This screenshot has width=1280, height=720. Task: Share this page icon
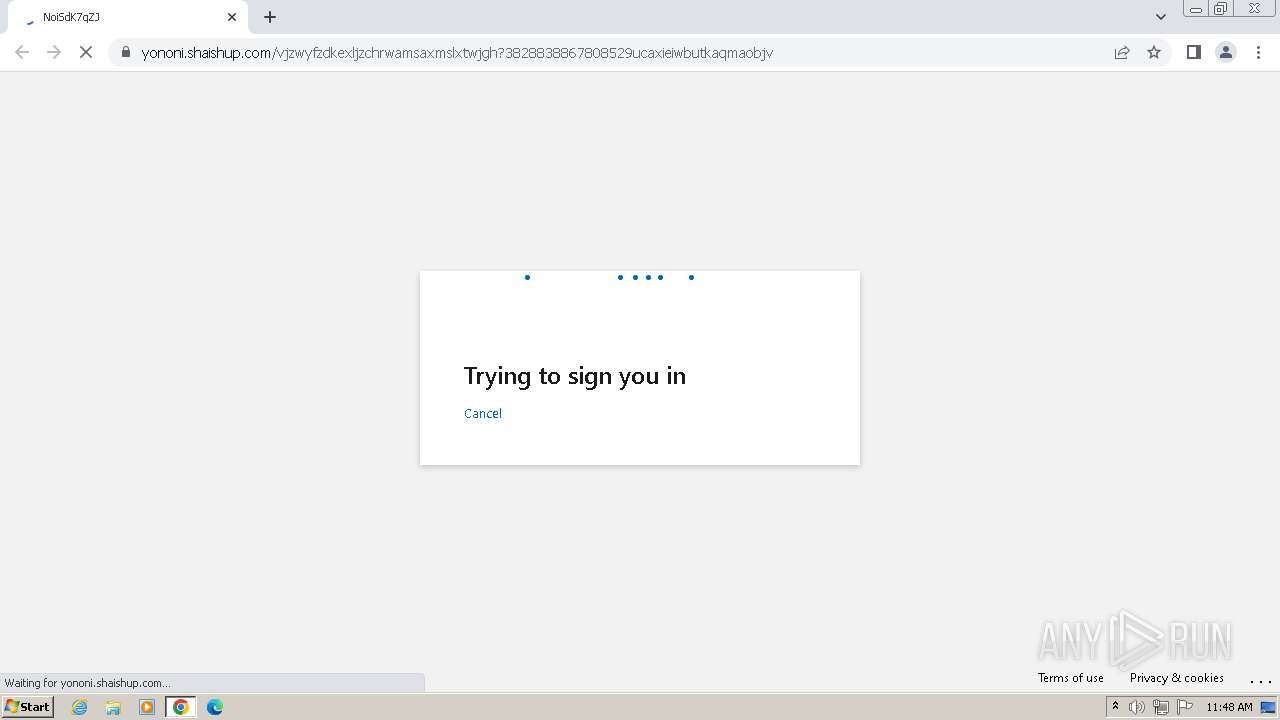coord(1122,52)
